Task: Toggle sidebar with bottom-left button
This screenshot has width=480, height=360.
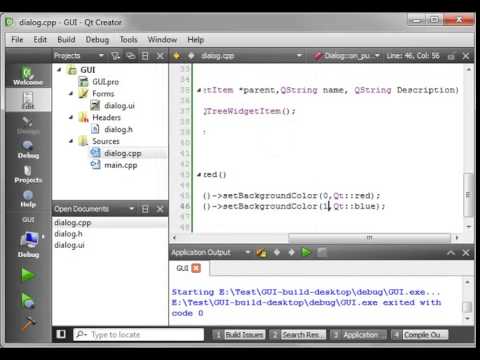Action: (61, 334)
